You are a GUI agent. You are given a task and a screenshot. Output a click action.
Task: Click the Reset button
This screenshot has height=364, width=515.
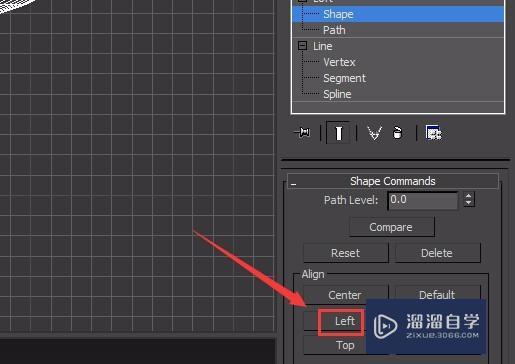(346, 253)
